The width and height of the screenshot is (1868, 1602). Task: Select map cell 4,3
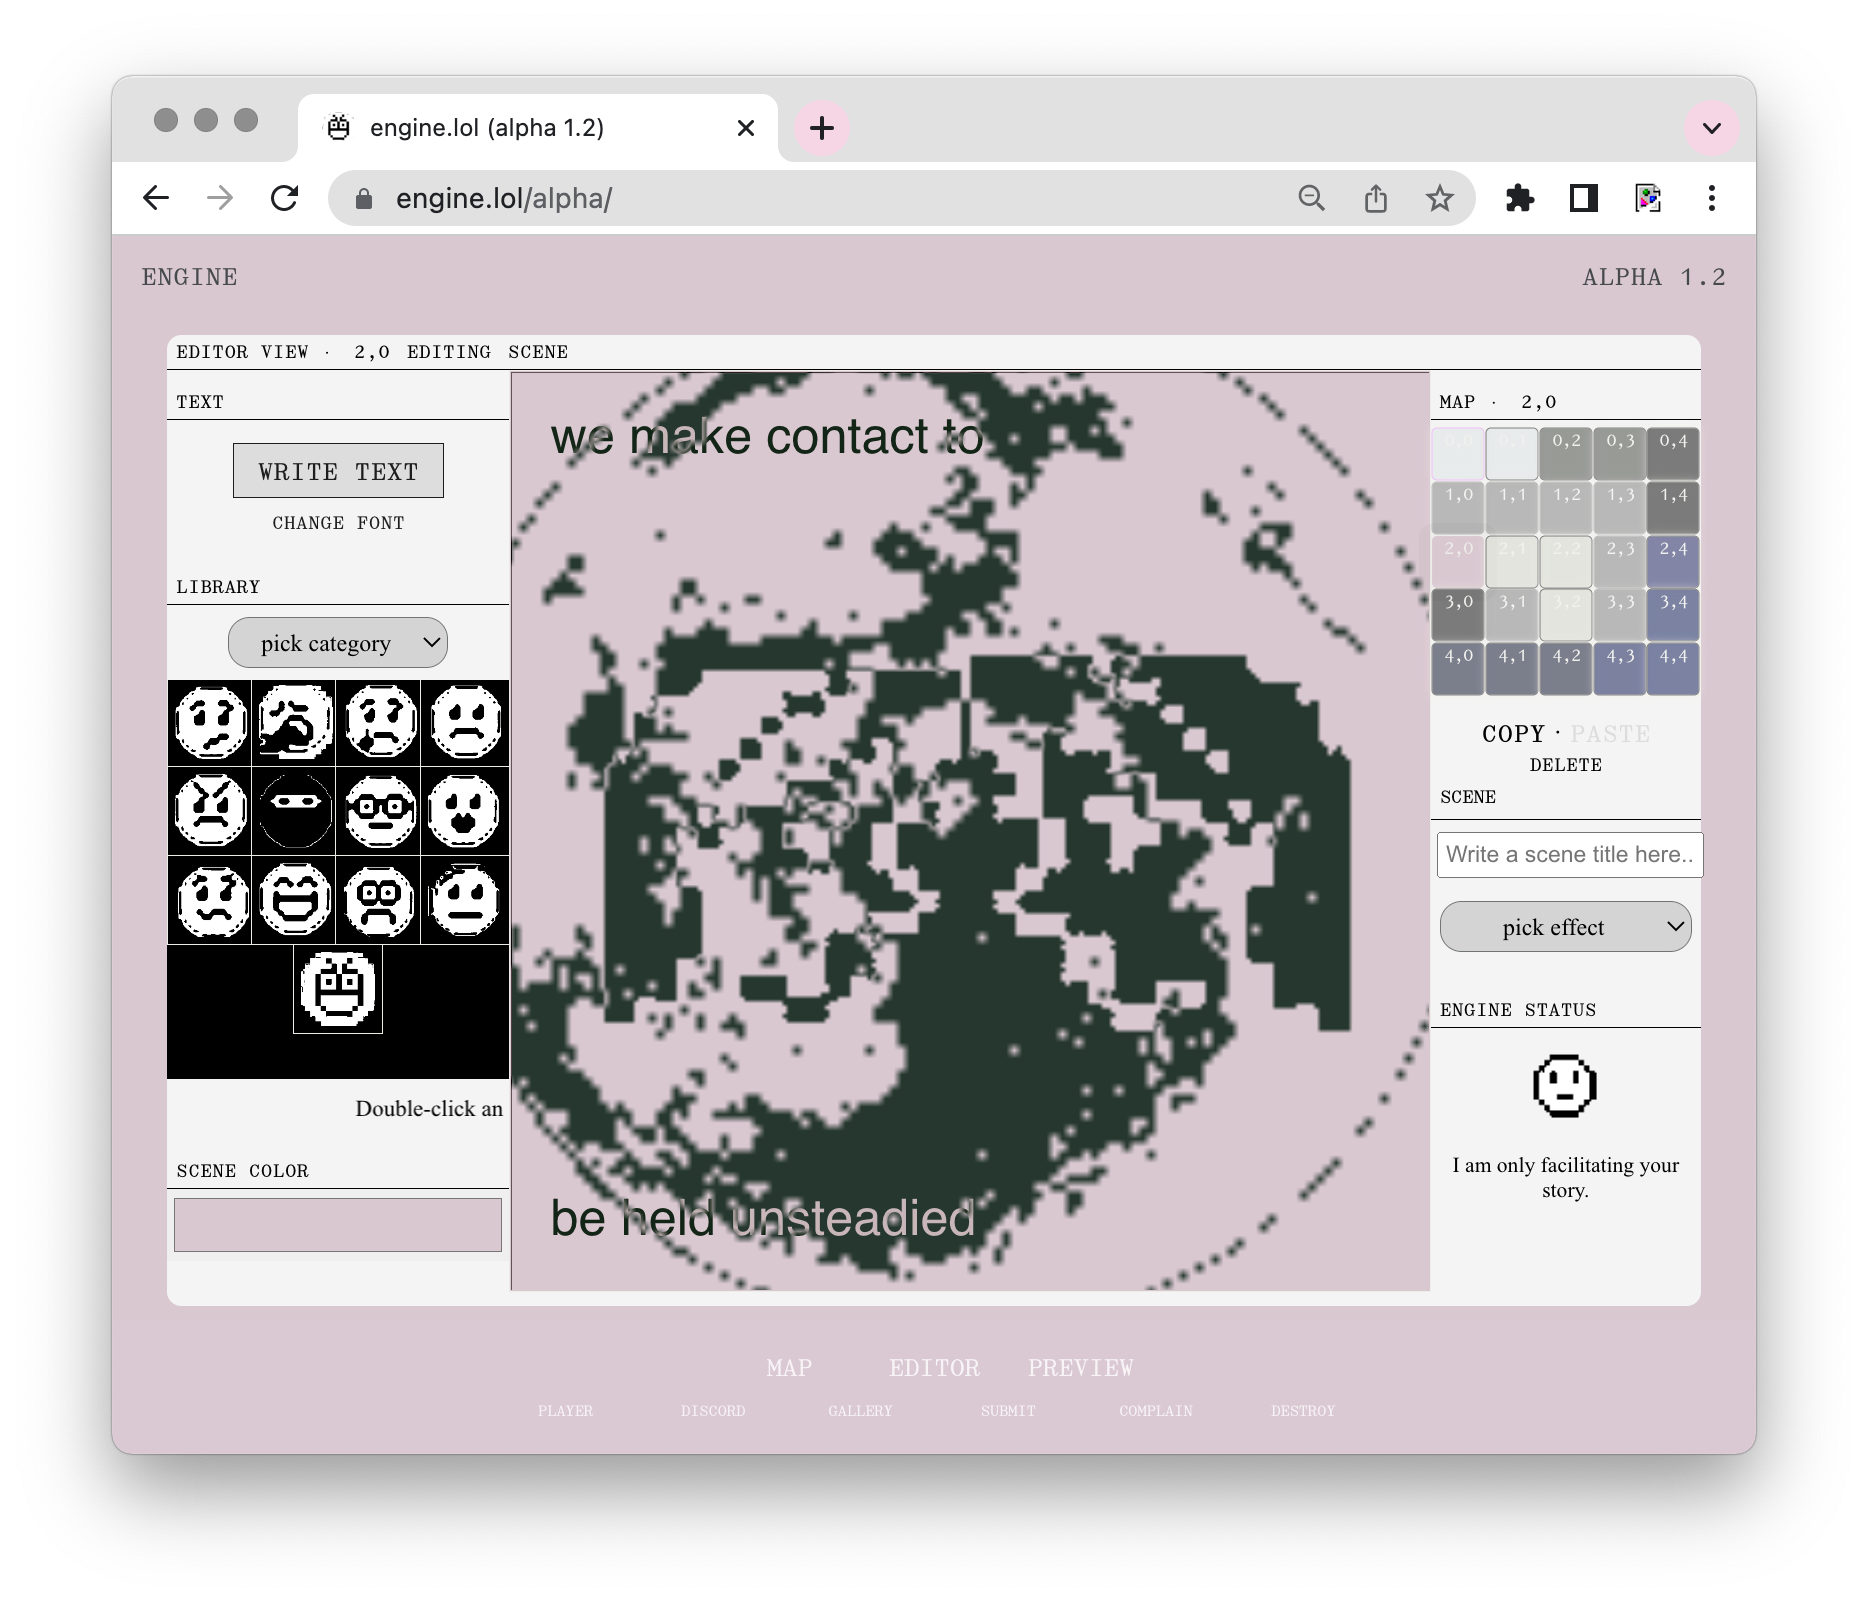pos(1620,669)
